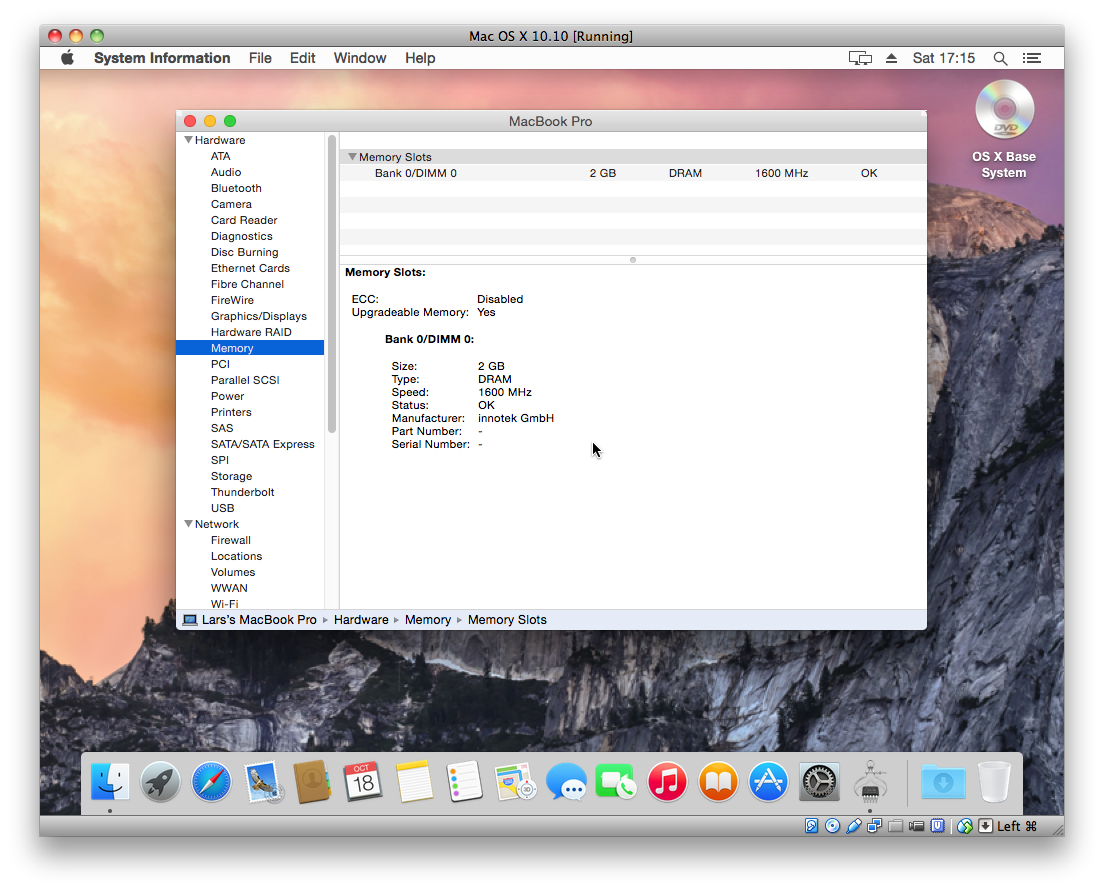Screen dimensions: 1104x891
Task: Click the pane splitter handle dot
Action: coord(633,260)
